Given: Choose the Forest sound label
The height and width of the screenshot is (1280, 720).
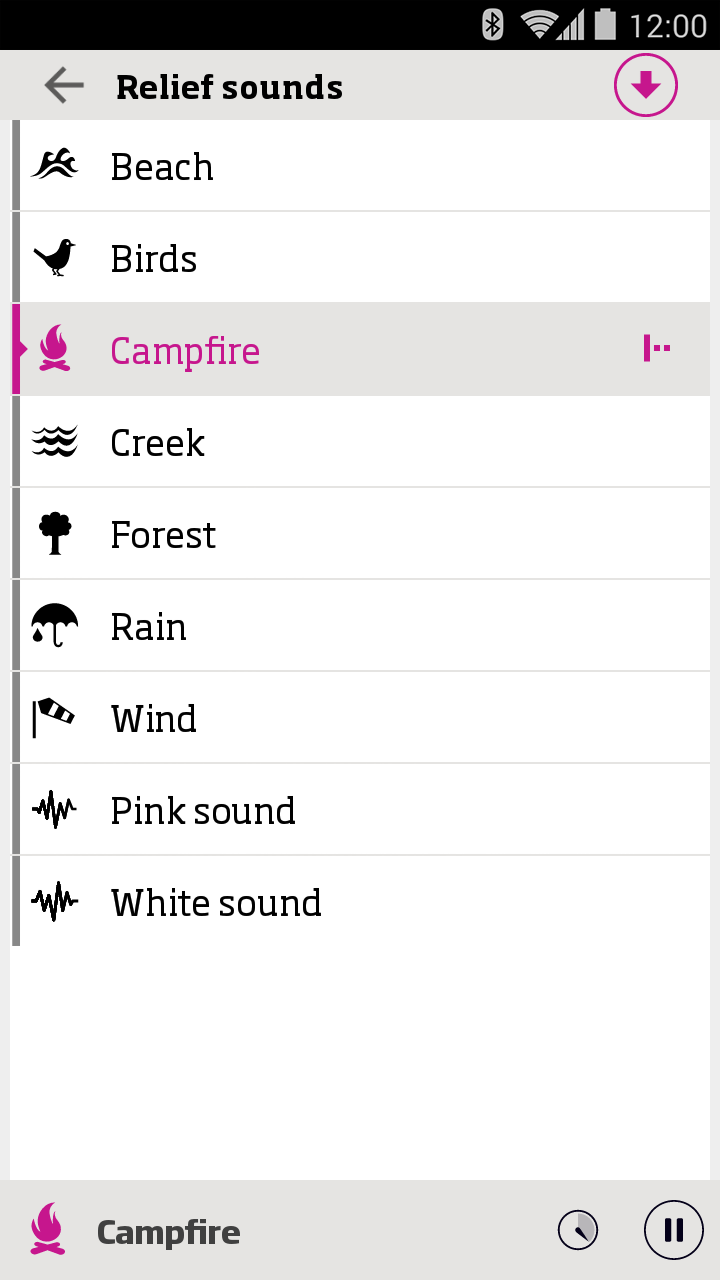Looking at the screenshot, I should pos(163,535).
